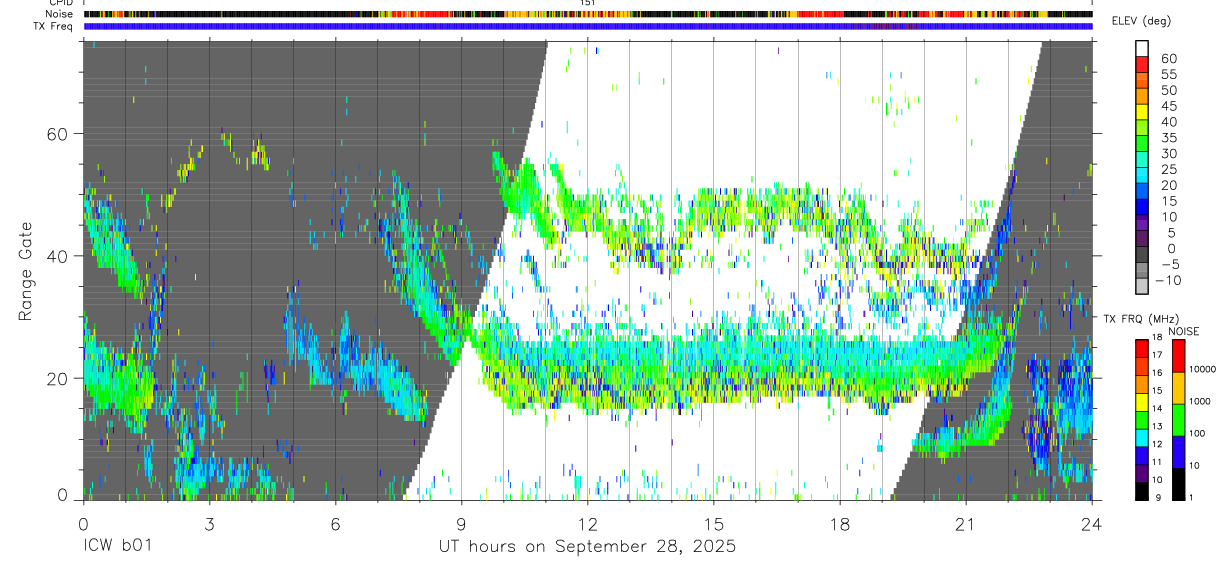The width and height of the screenshot is (1228, 567).
Task: Pick the red top segment of the NOISE color bar
Action: 1177,355
